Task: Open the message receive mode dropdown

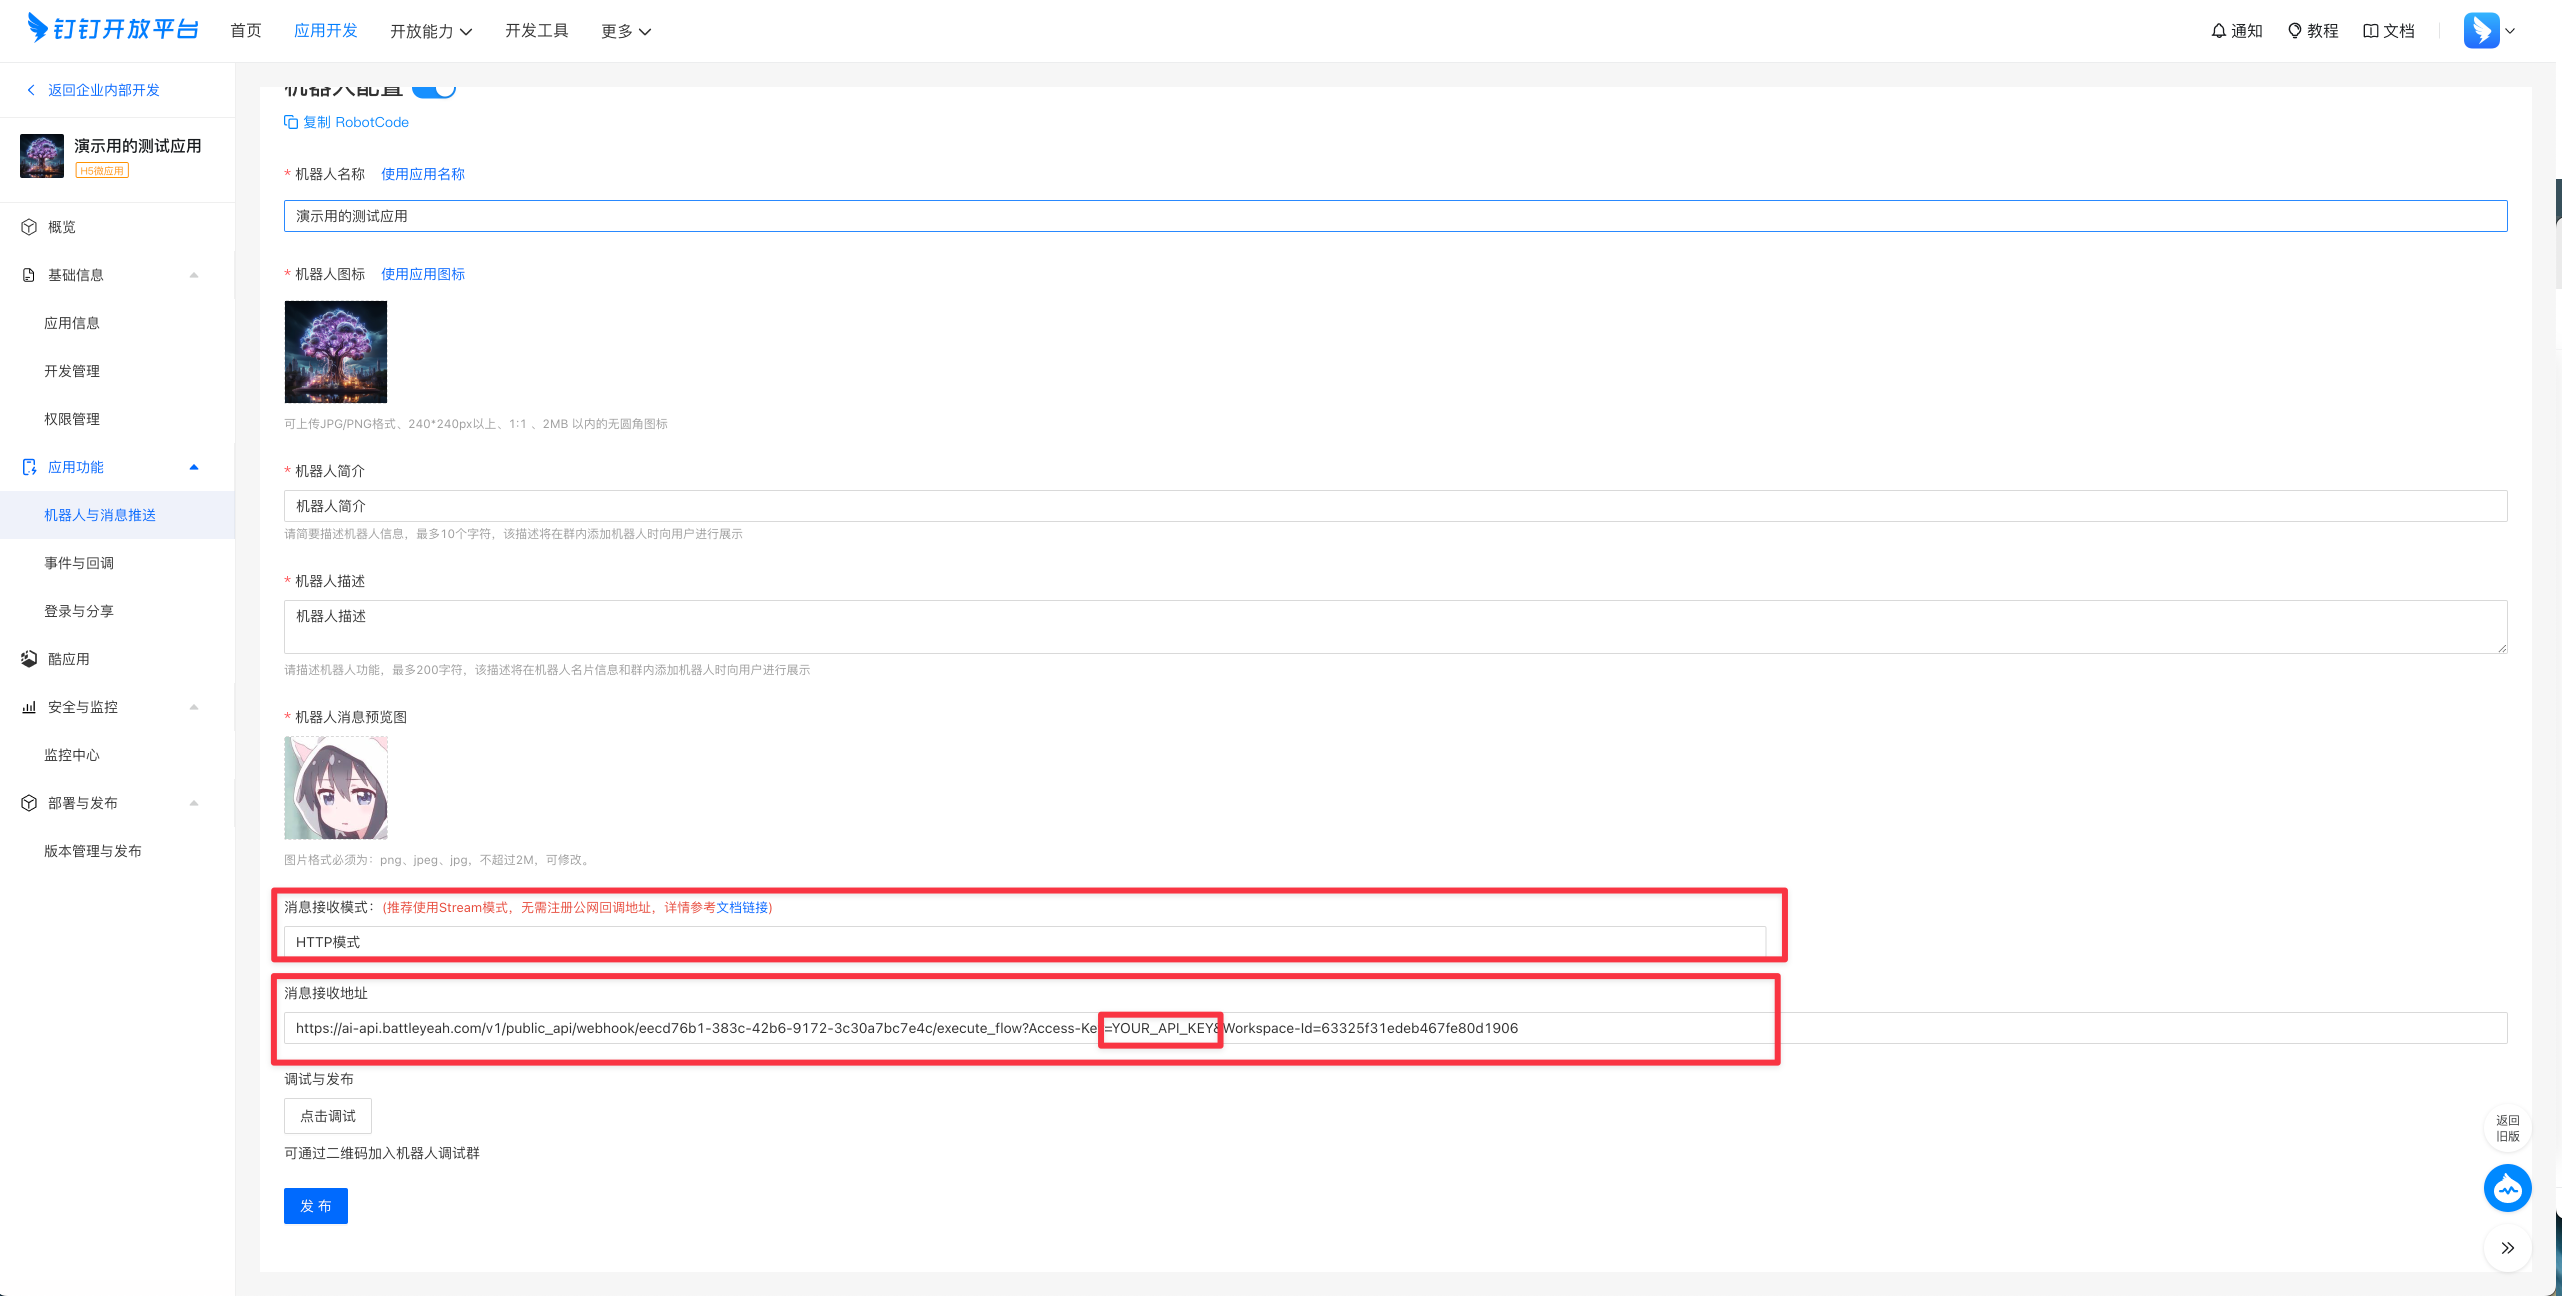Action: 1024,942
